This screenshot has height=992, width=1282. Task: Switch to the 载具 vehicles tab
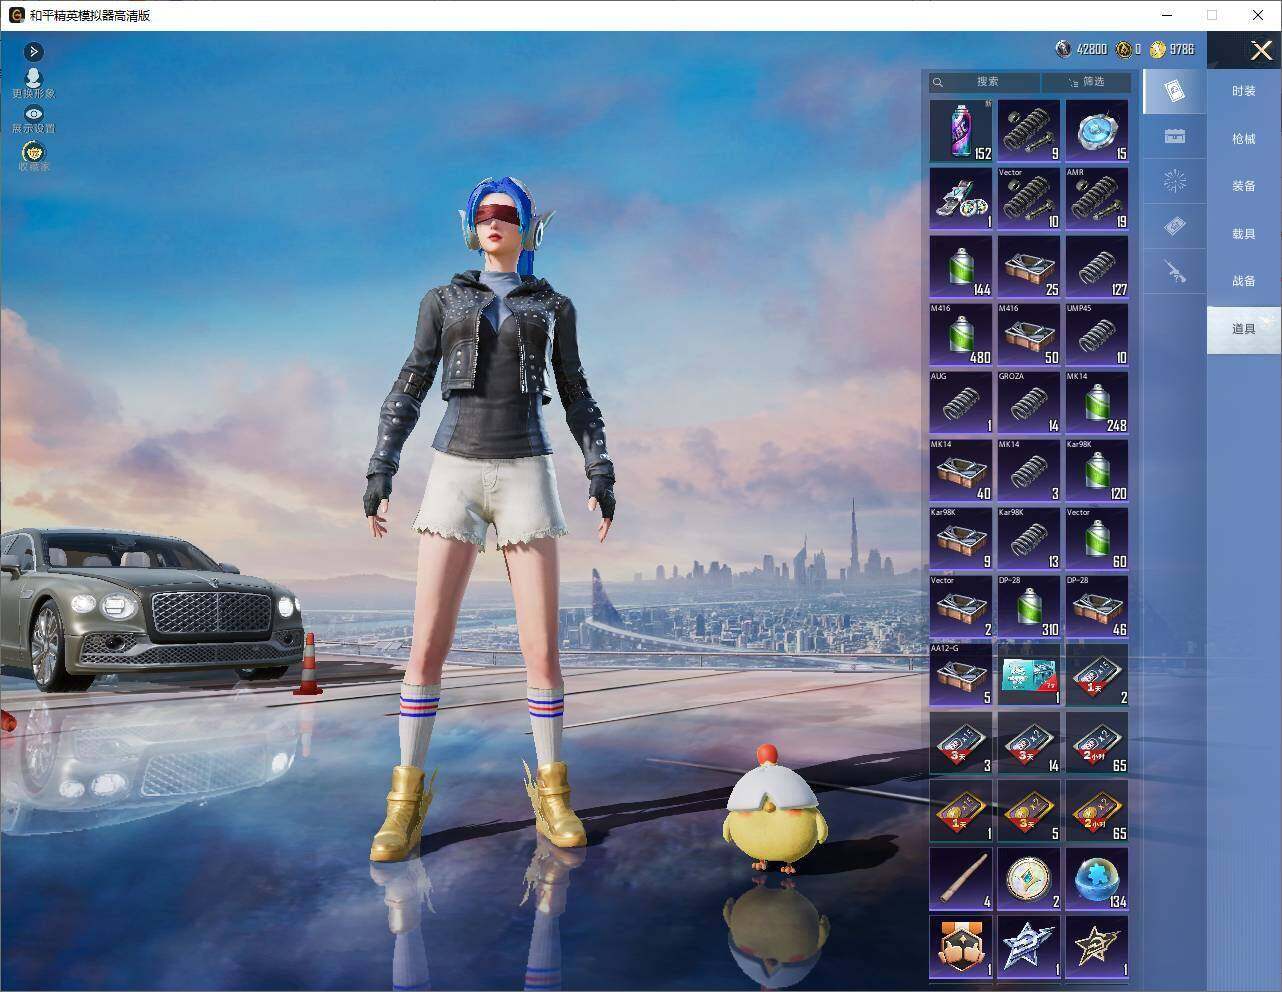[1243, 234]
